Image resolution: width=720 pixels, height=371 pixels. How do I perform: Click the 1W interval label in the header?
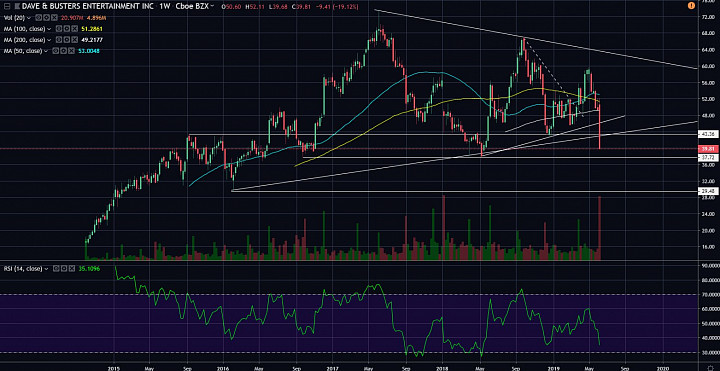click(x=165, y=6)
